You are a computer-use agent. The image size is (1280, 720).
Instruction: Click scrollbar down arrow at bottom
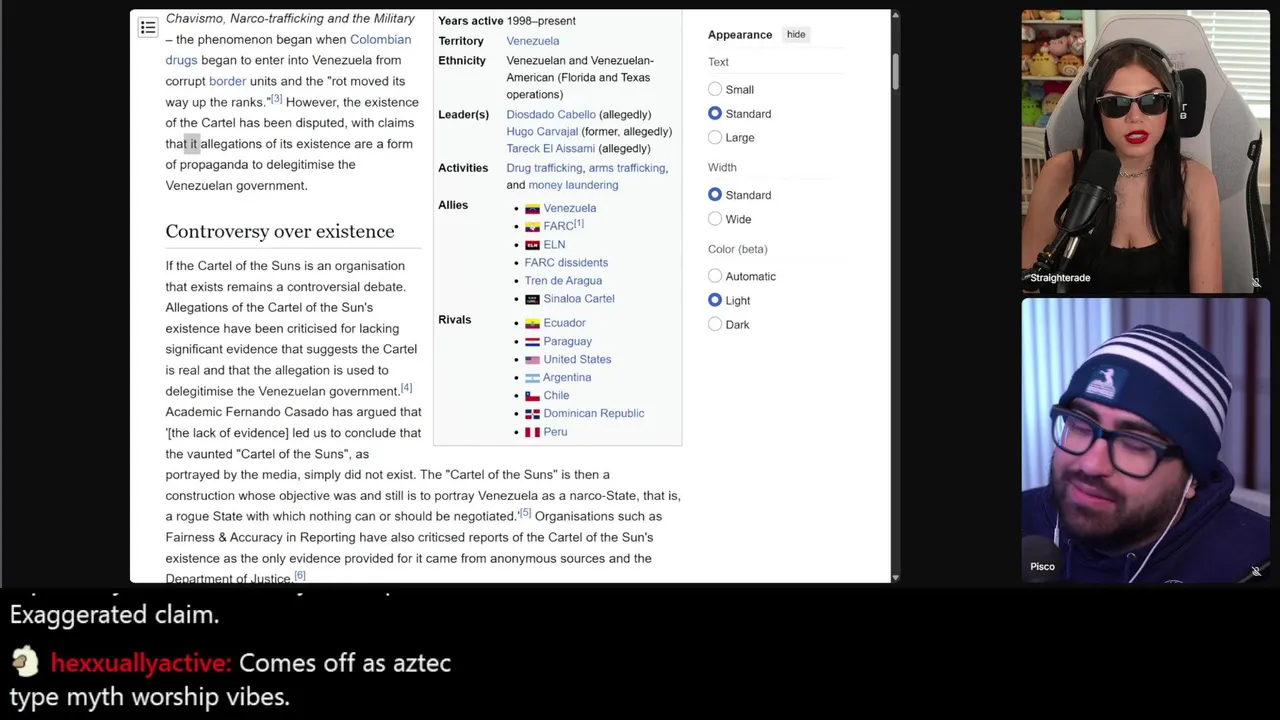point(895,577)
